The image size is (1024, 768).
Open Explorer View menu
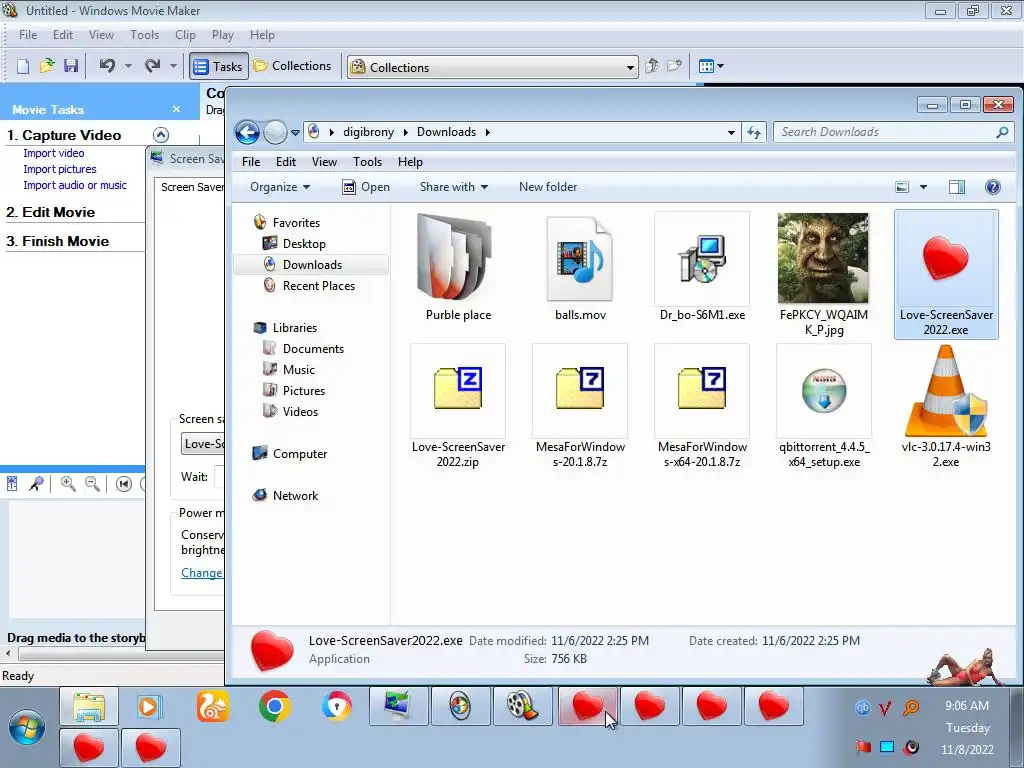324,162
